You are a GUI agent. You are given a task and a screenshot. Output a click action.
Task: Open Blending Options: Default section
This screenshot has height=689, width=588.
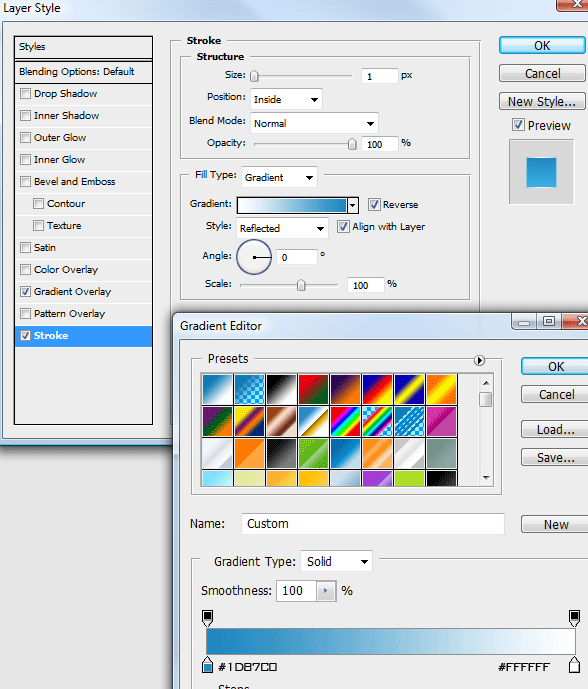(x=83, y=72)
